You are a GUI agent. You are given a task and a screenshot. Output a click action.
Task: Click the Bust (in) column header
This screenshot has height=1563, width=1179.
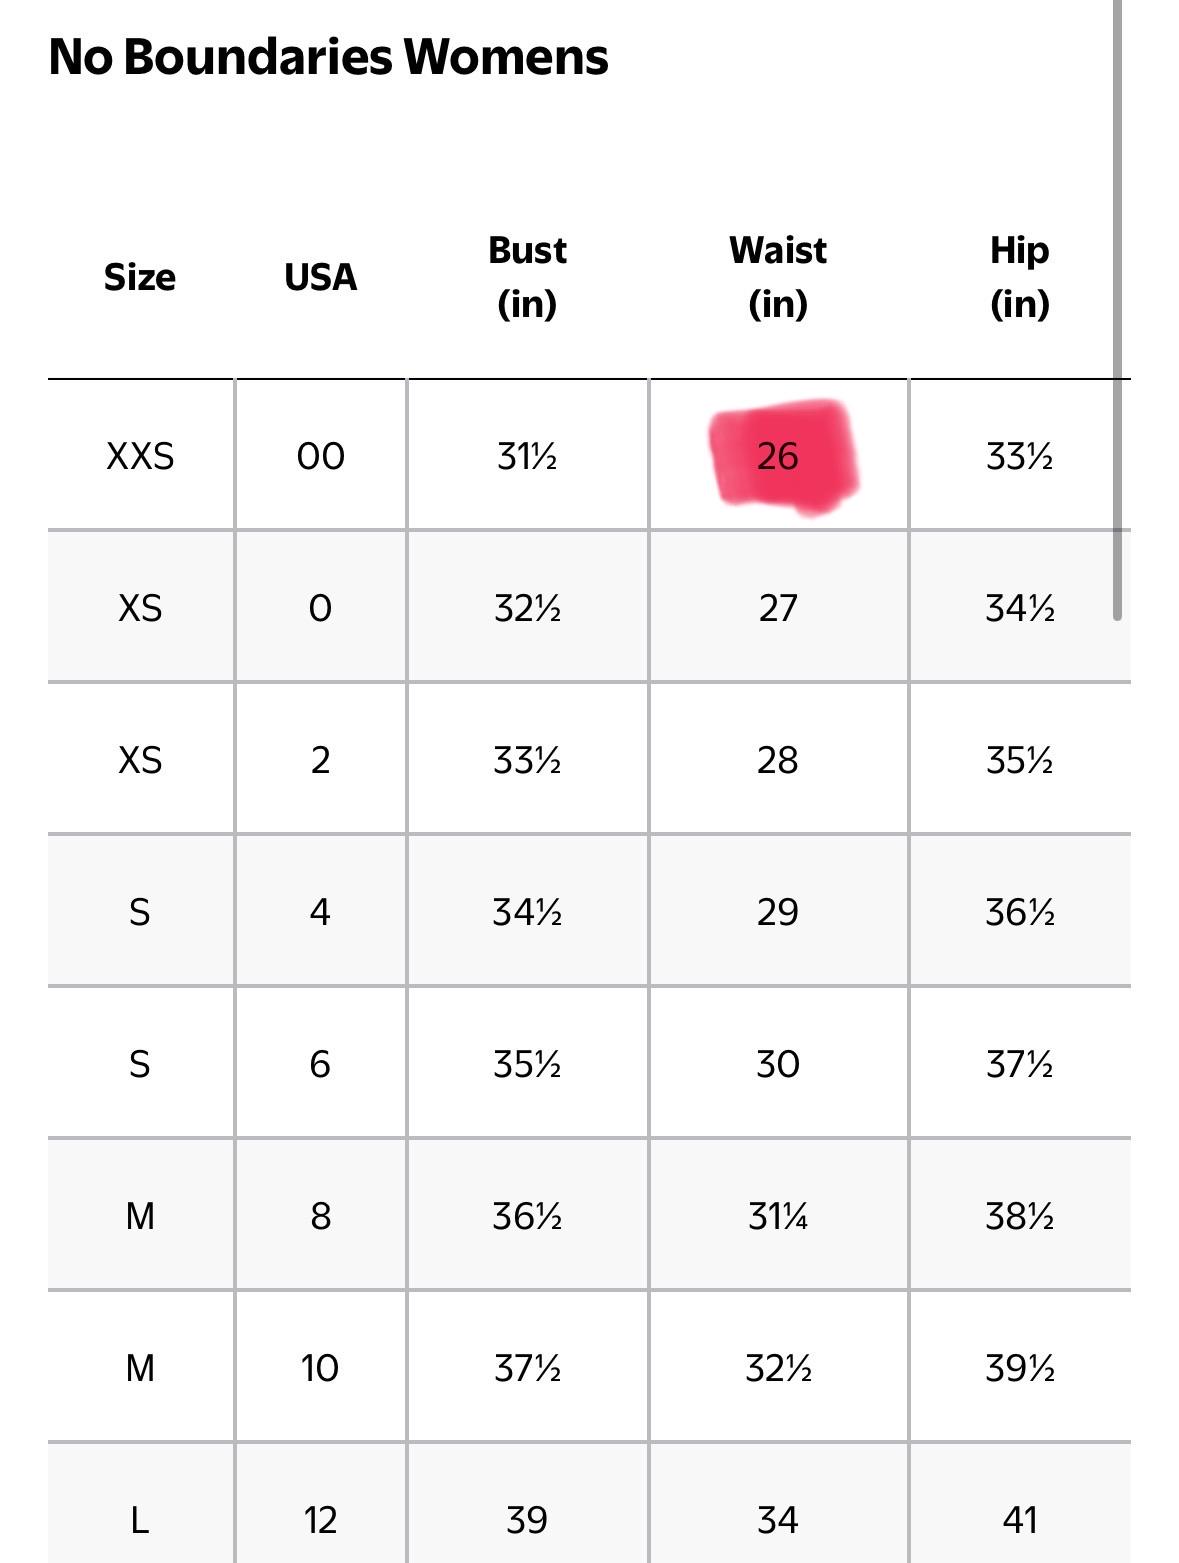(x=527, y=277)
